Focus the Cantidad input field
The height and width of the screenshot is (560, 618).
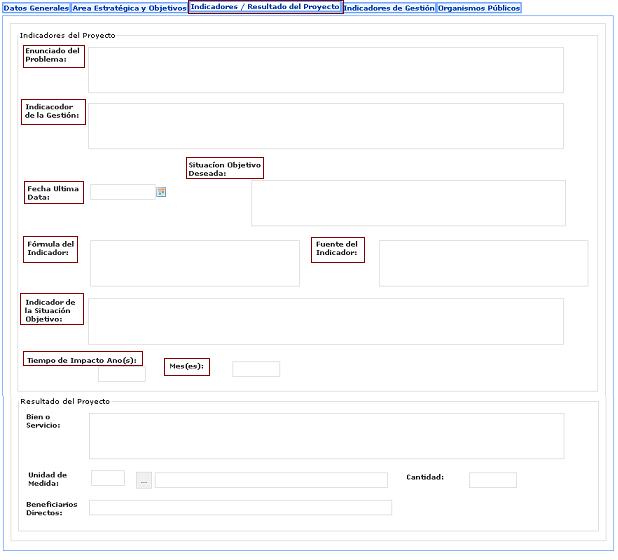pyautogui.click(x=492, y=480)
